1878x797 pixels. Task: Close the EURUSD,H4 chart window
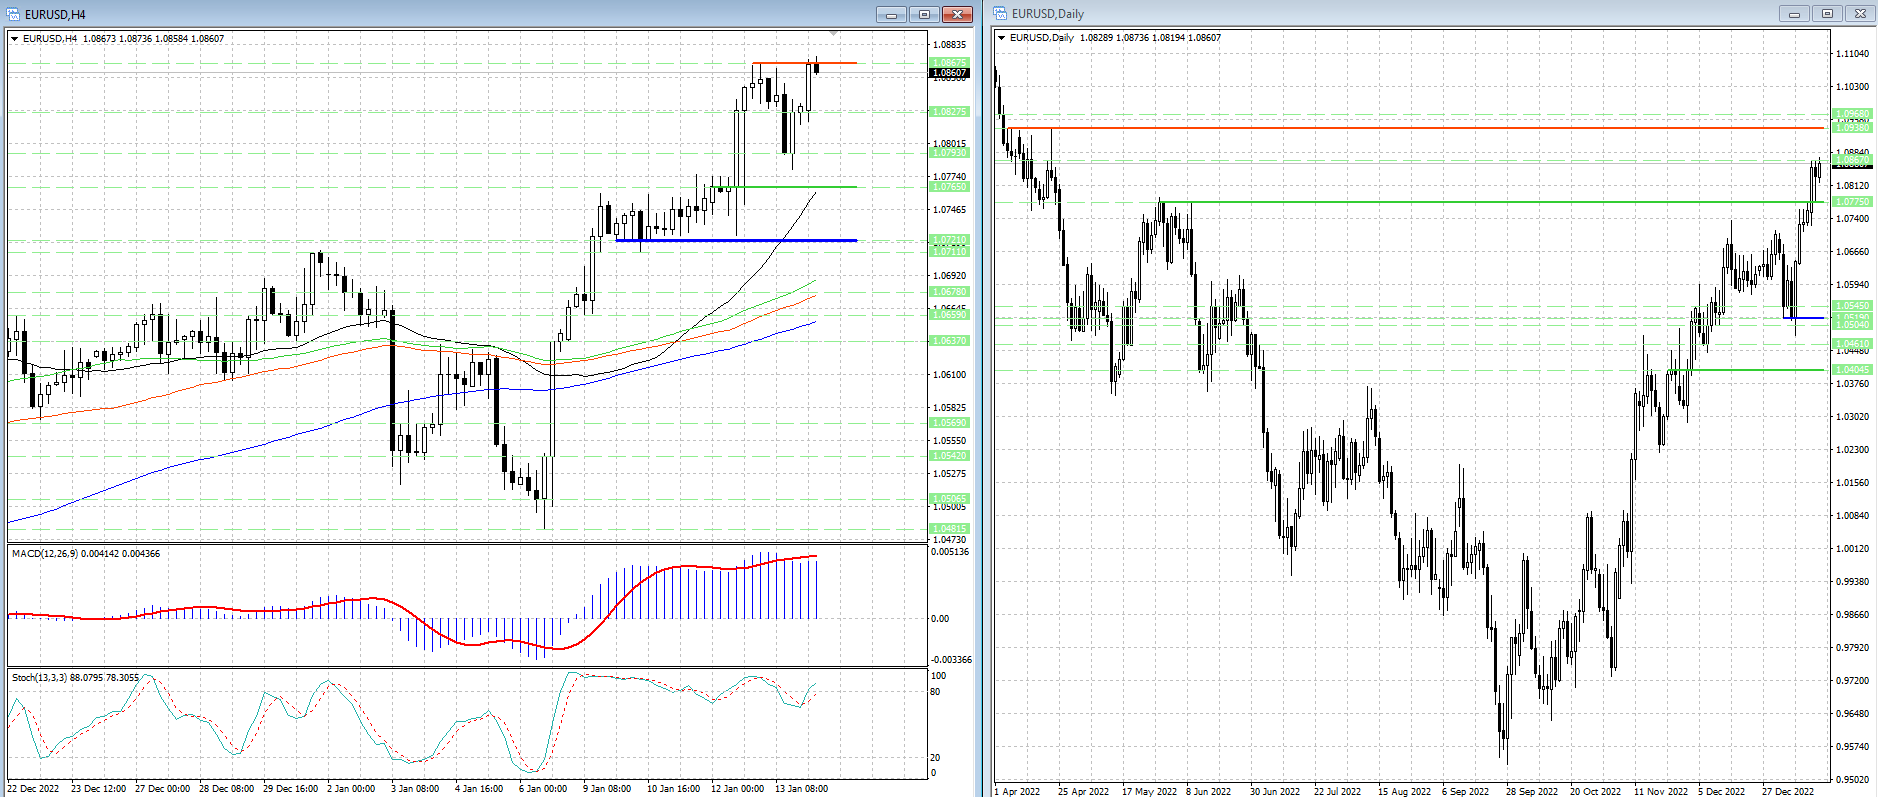[x=958, y=14]
